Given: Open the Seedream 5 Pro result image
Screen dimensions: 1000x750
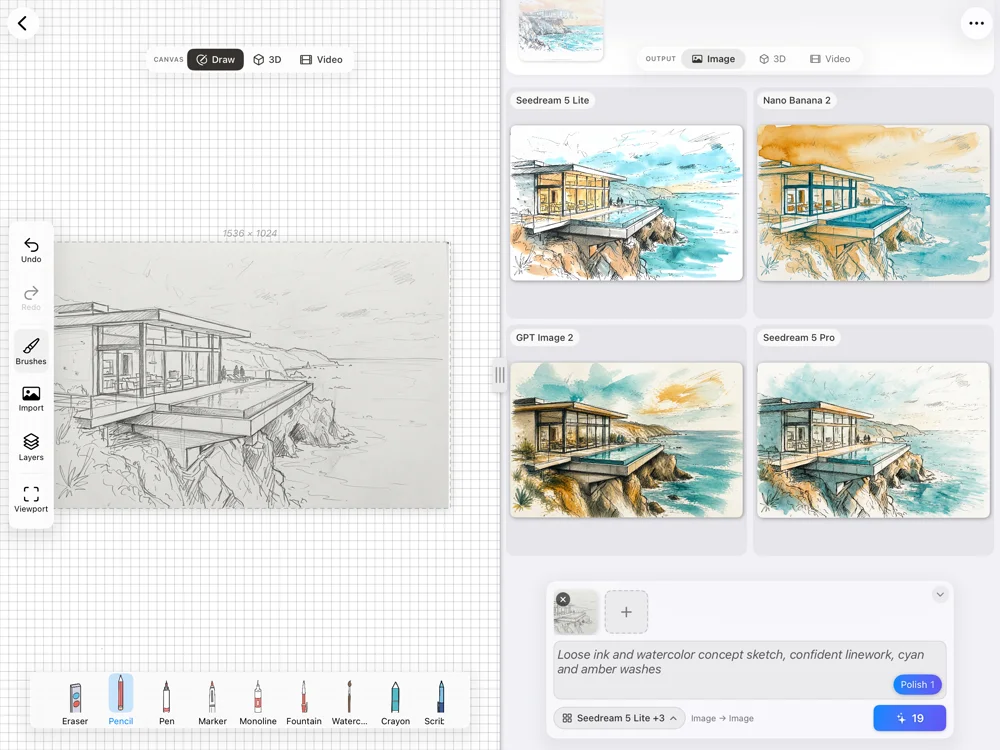Looking at the screenshot, I should point(873,440).
